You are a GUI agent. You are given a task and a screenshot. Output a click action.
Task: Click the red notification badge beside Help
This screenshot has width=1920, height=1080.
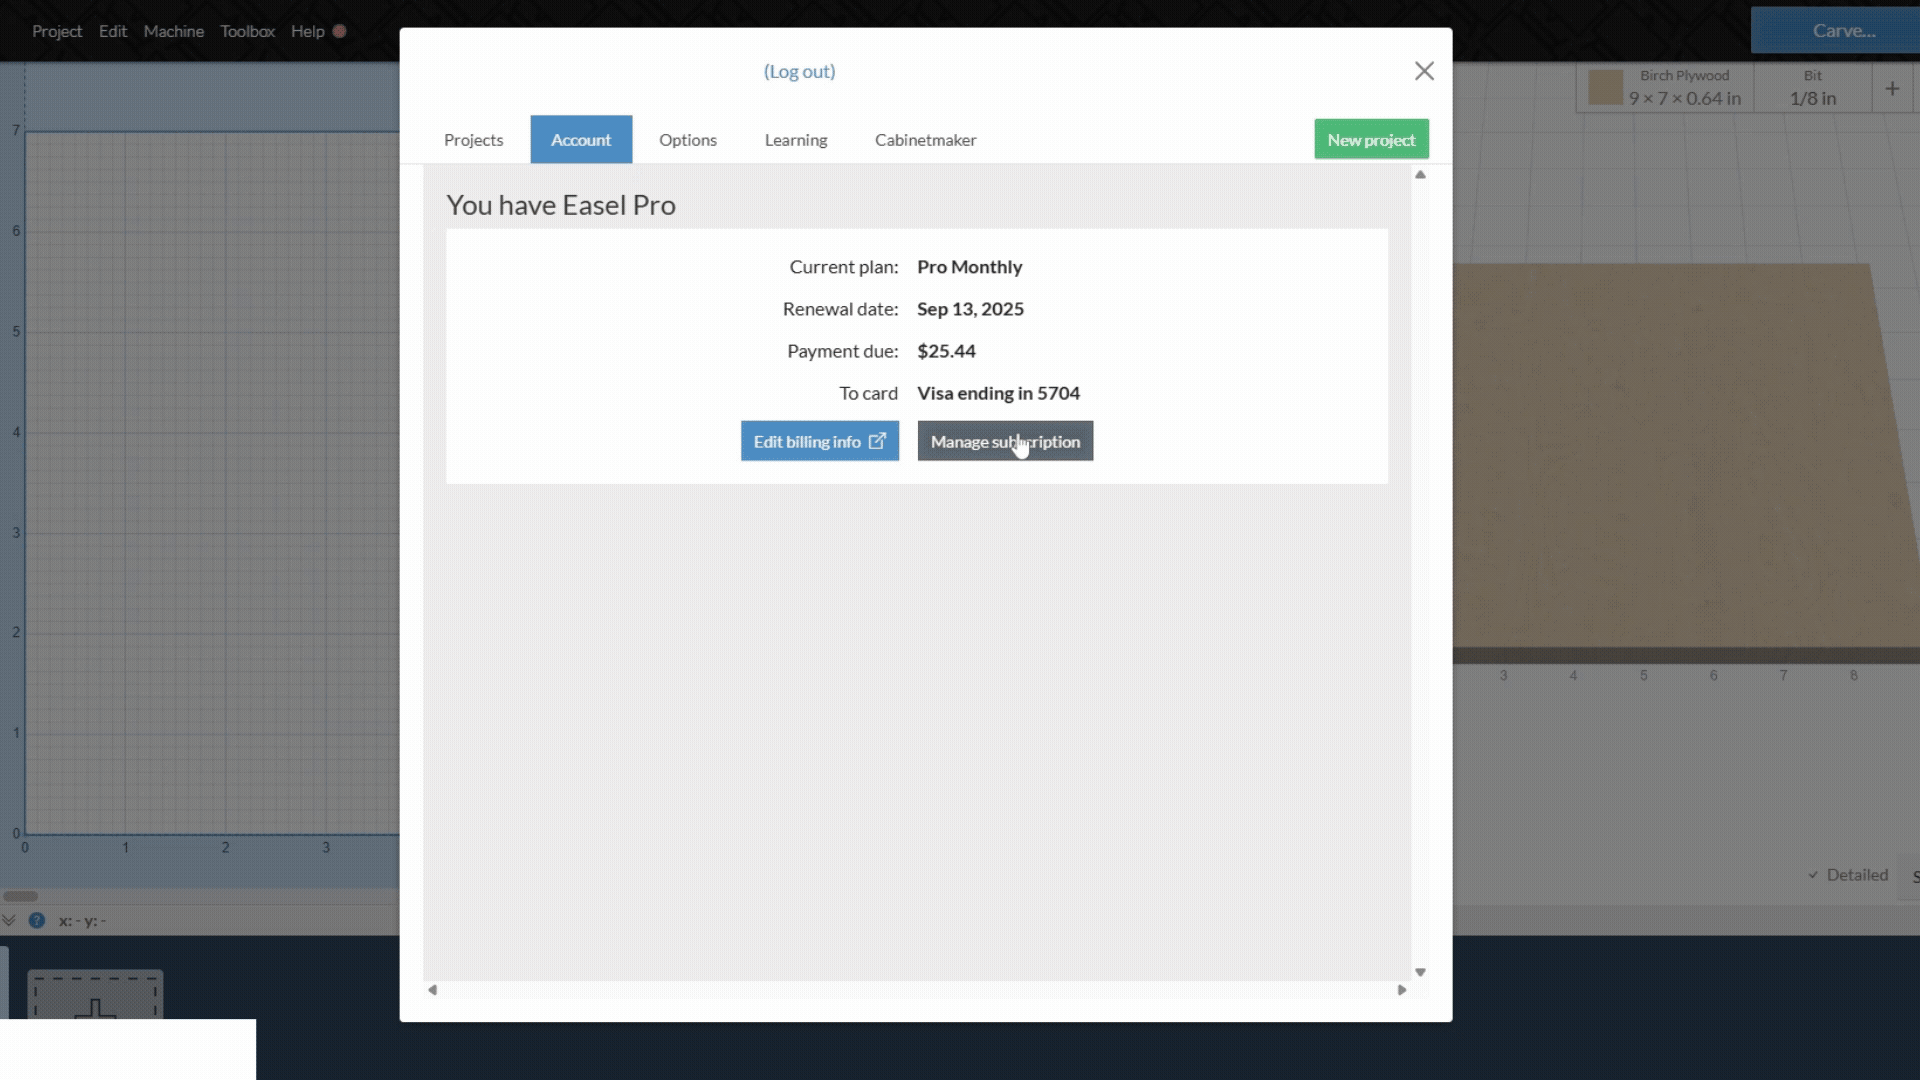tap(340, 31)
